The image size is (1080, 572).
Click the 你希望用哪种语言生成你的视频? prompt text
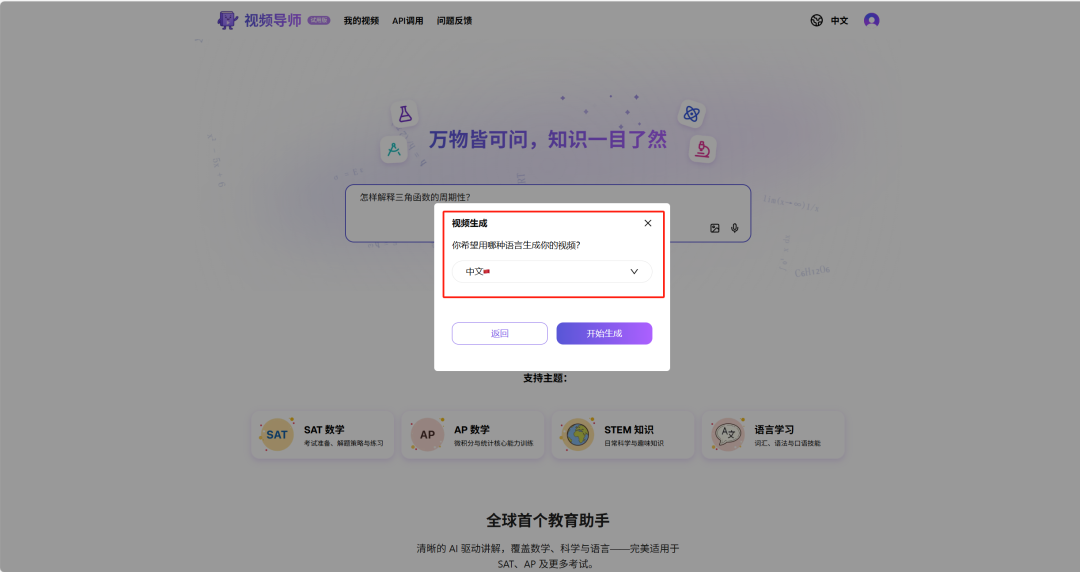point(516,245)
